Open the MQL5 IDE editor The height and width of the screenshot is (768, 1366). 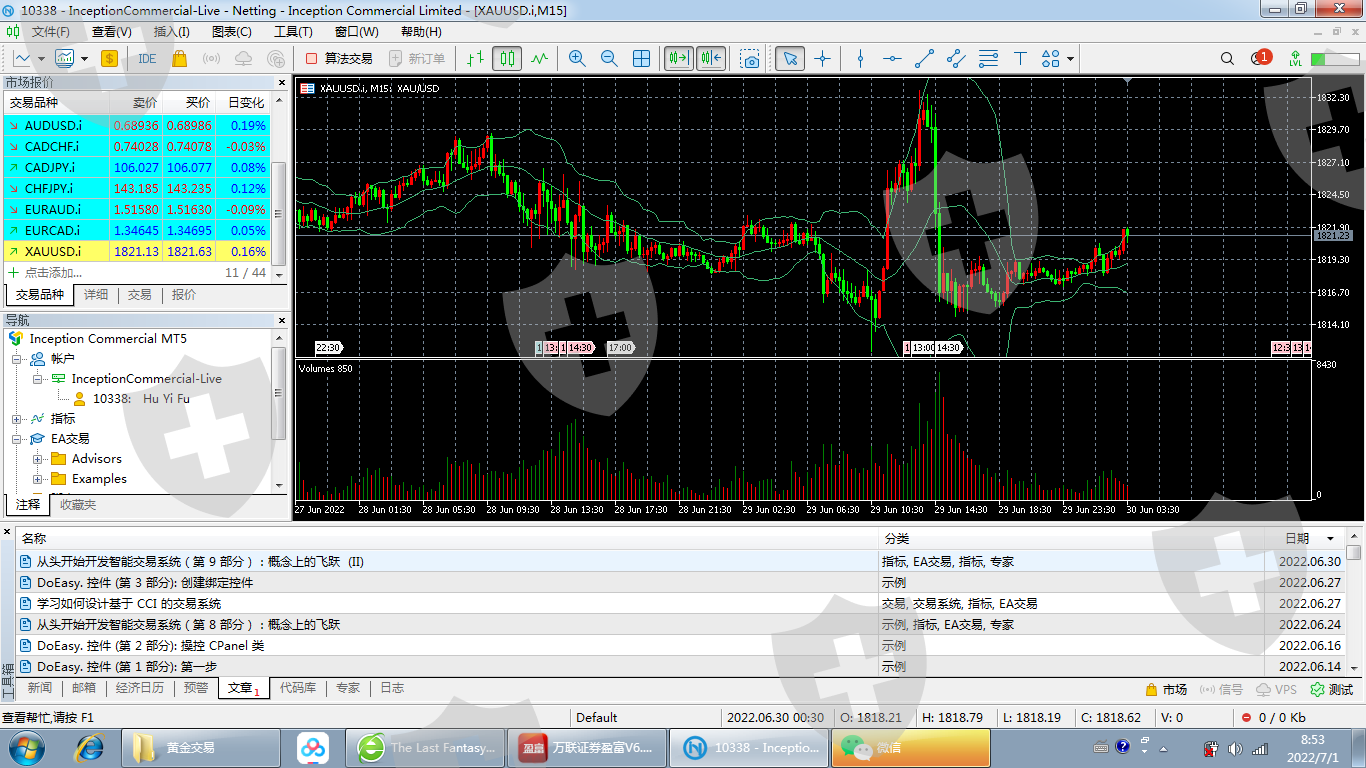[147, 58]
